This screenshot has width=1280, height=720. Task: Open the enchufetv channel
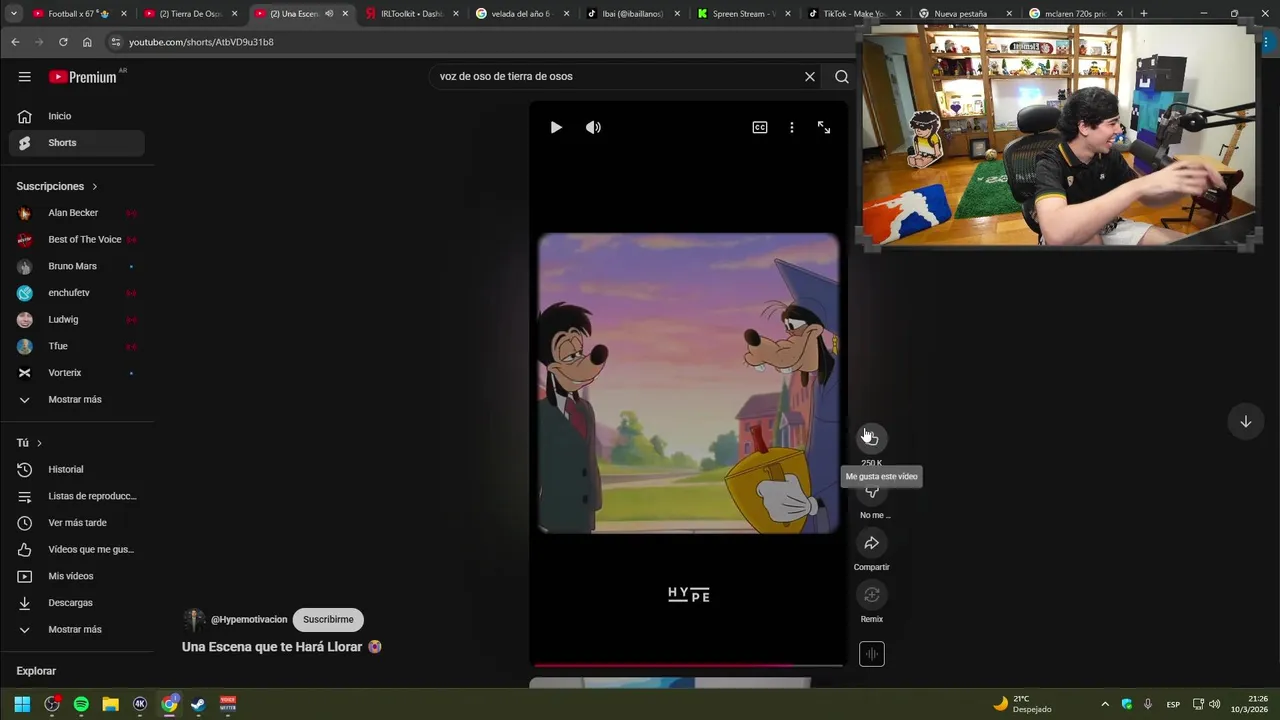pyautogui.click(x=77, y=293)
